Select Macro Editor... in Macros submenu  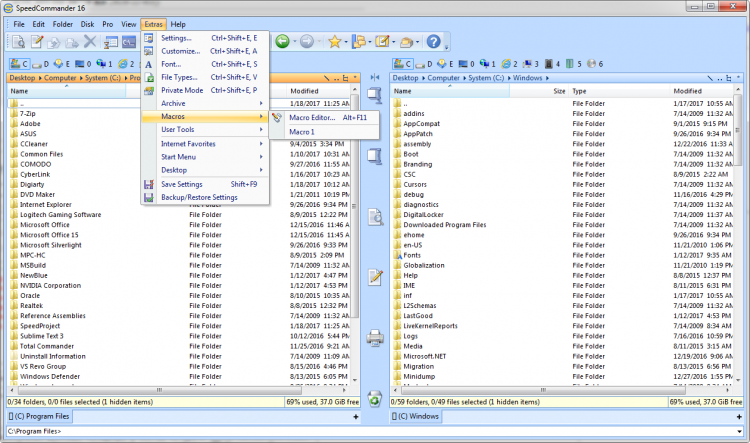(x=325, y=118)
